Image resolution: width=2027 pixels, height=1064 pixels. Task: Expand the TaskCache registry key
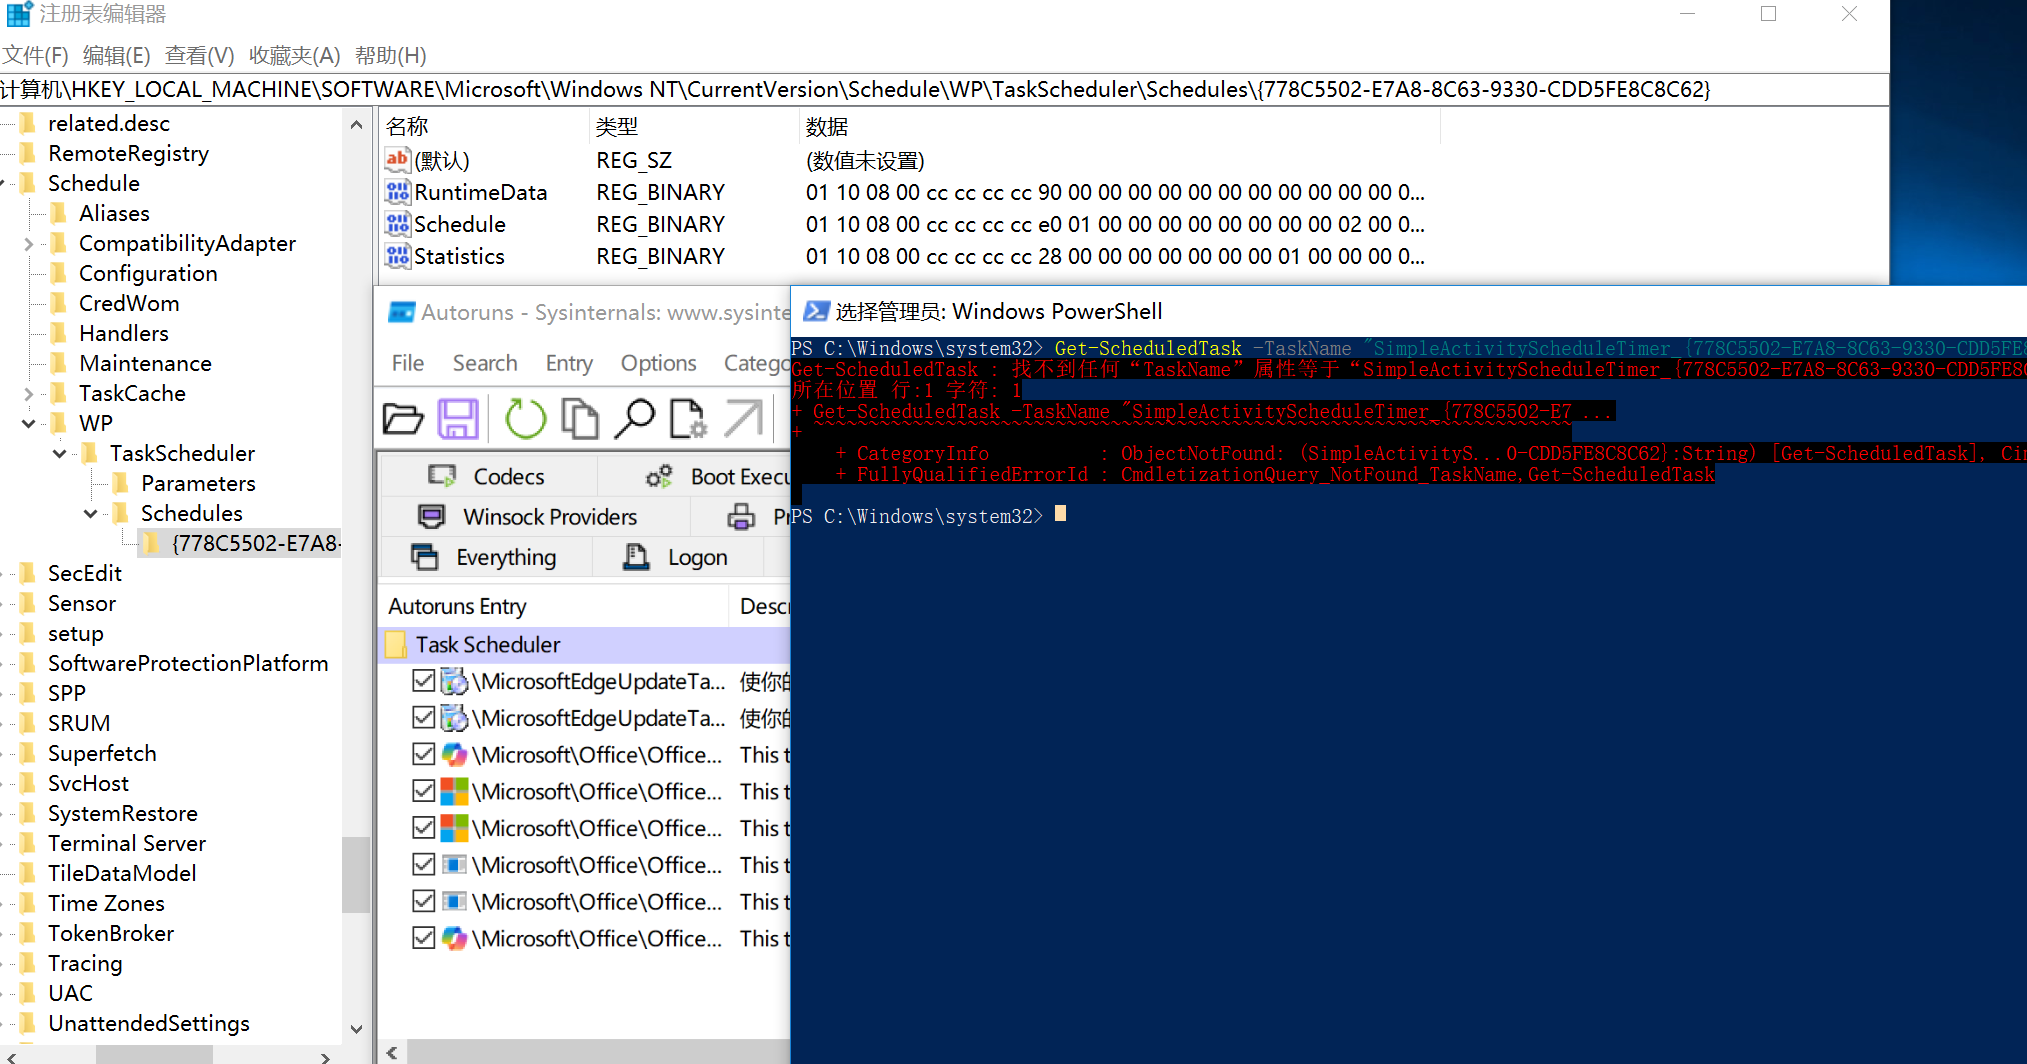point(29,394)
